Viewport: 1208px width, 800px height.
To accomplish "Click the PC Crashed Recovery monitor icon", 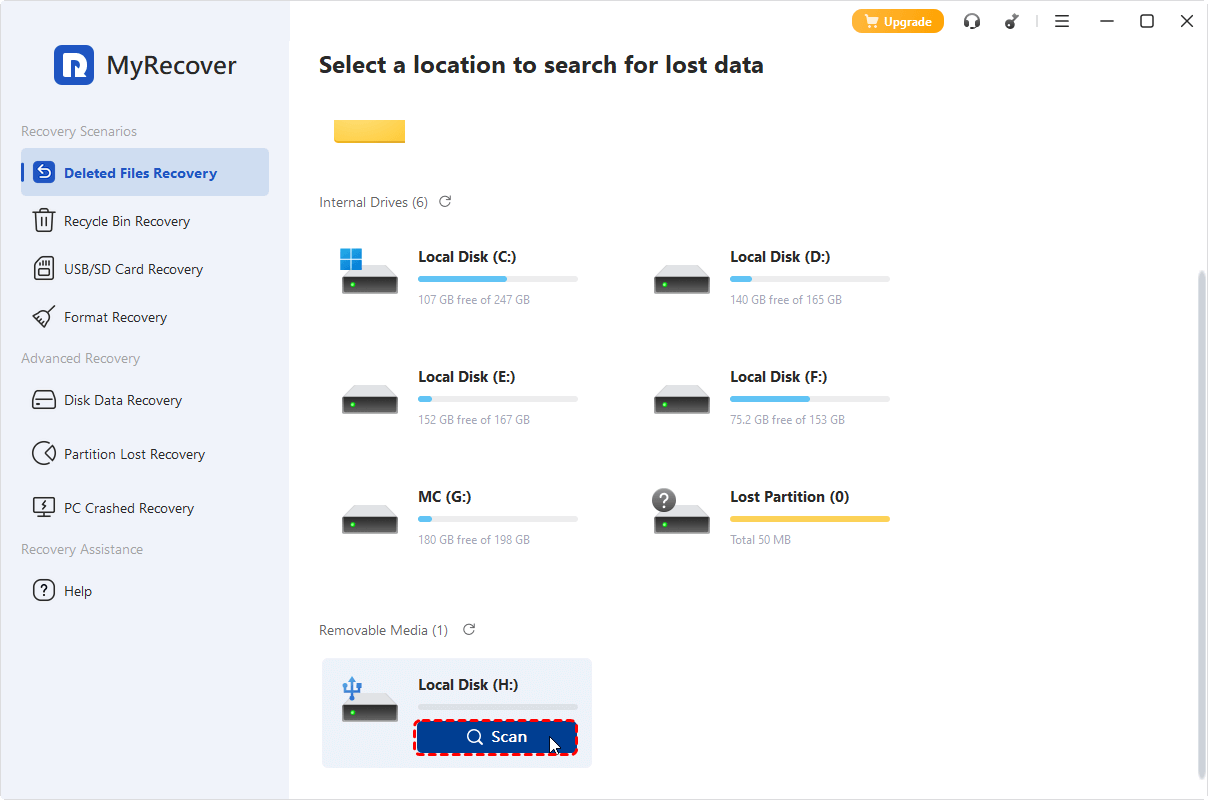I will point(44,507).
